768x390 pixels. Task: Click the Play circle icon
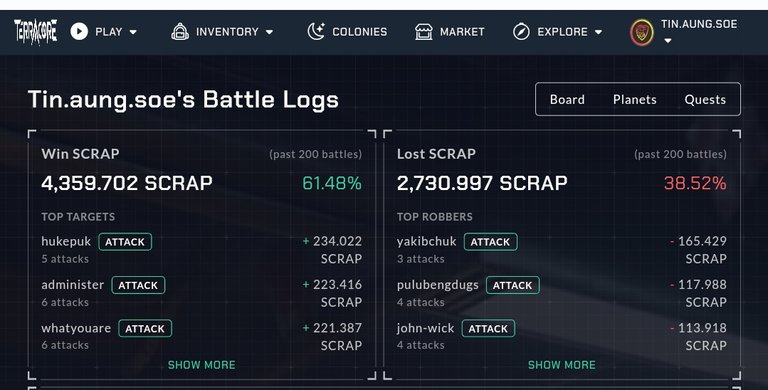pos(79,32)
